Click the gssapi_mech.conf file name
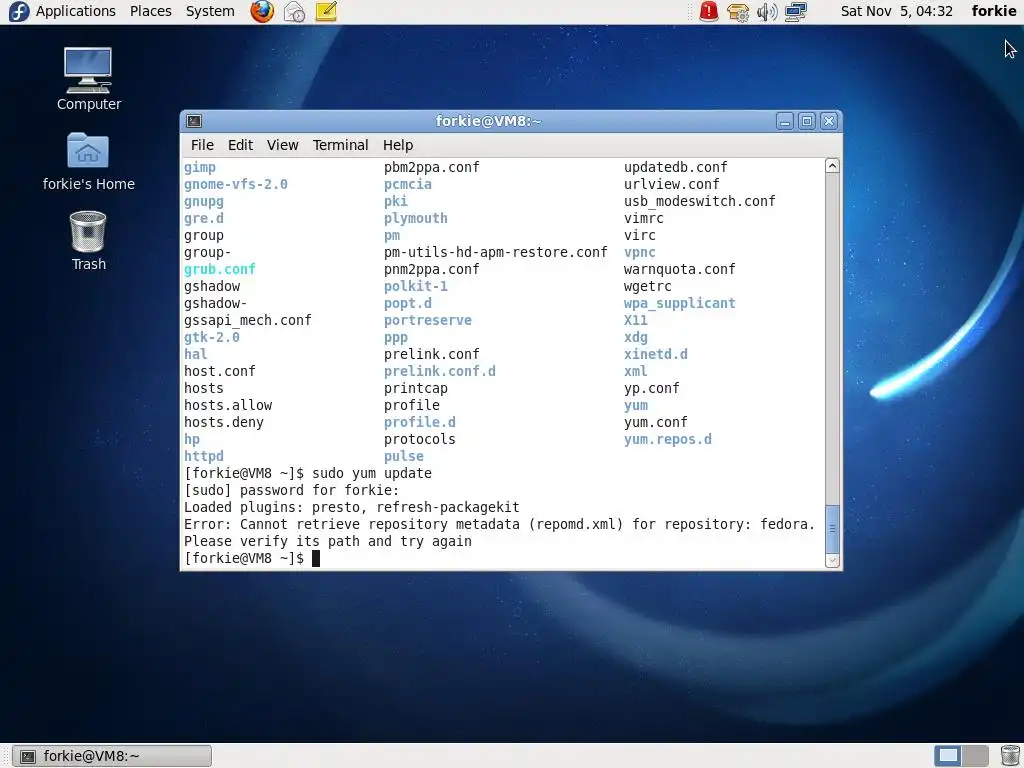Screen dimensions: 1024x768 [248, 320]
